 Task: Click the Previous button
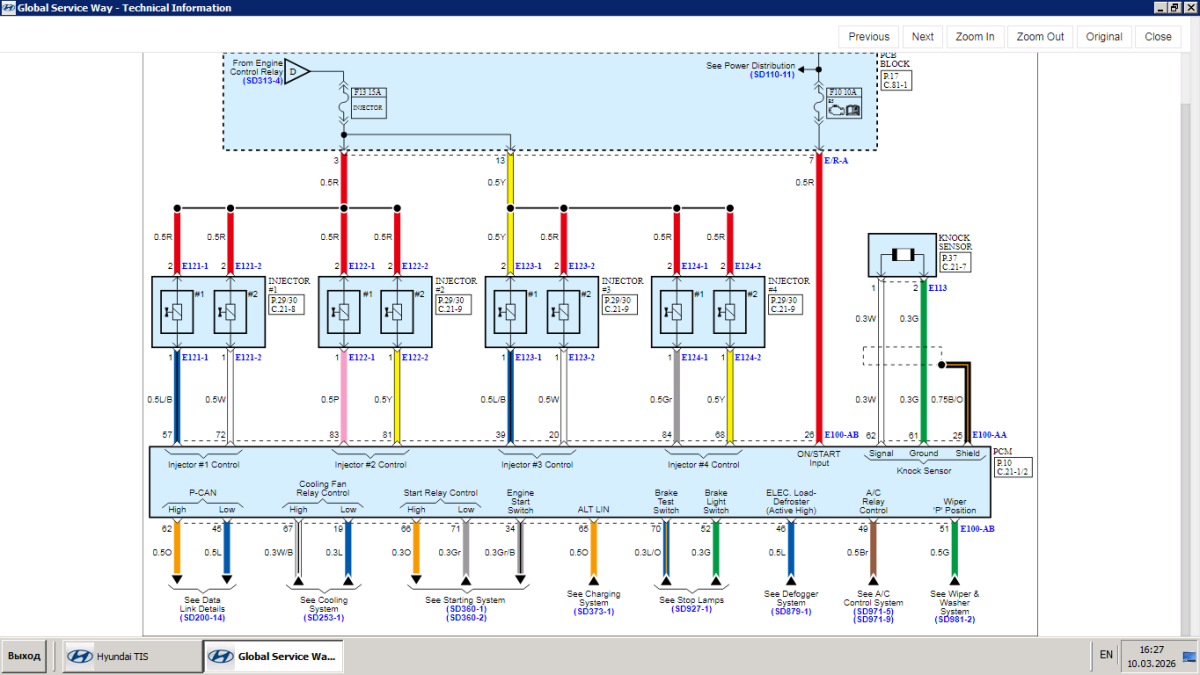[868, 36]
